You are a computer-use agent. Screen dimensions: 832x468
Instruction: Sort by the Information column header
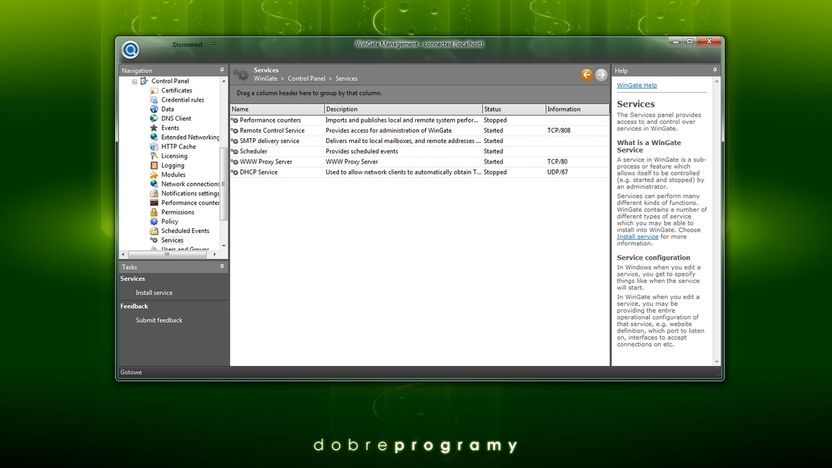(x=577, y=109)
